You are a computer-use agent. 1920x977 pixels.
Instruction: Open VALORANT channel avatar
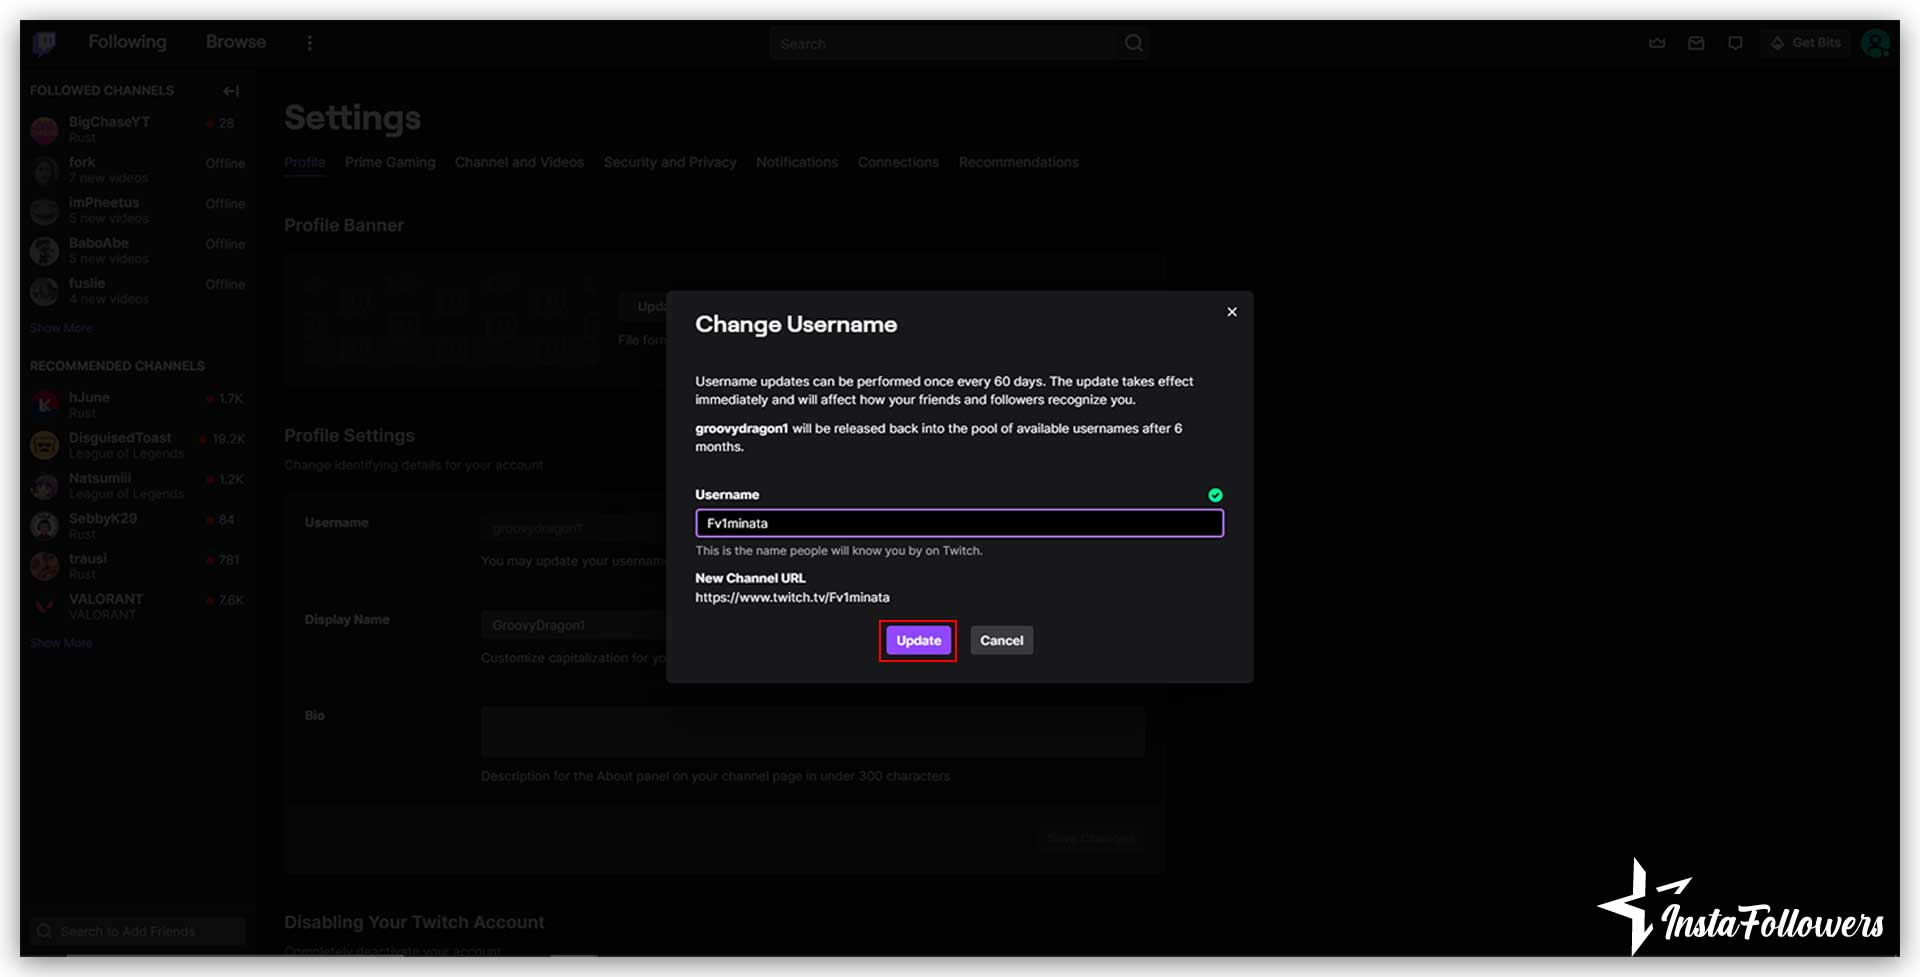tap(44, 607)
